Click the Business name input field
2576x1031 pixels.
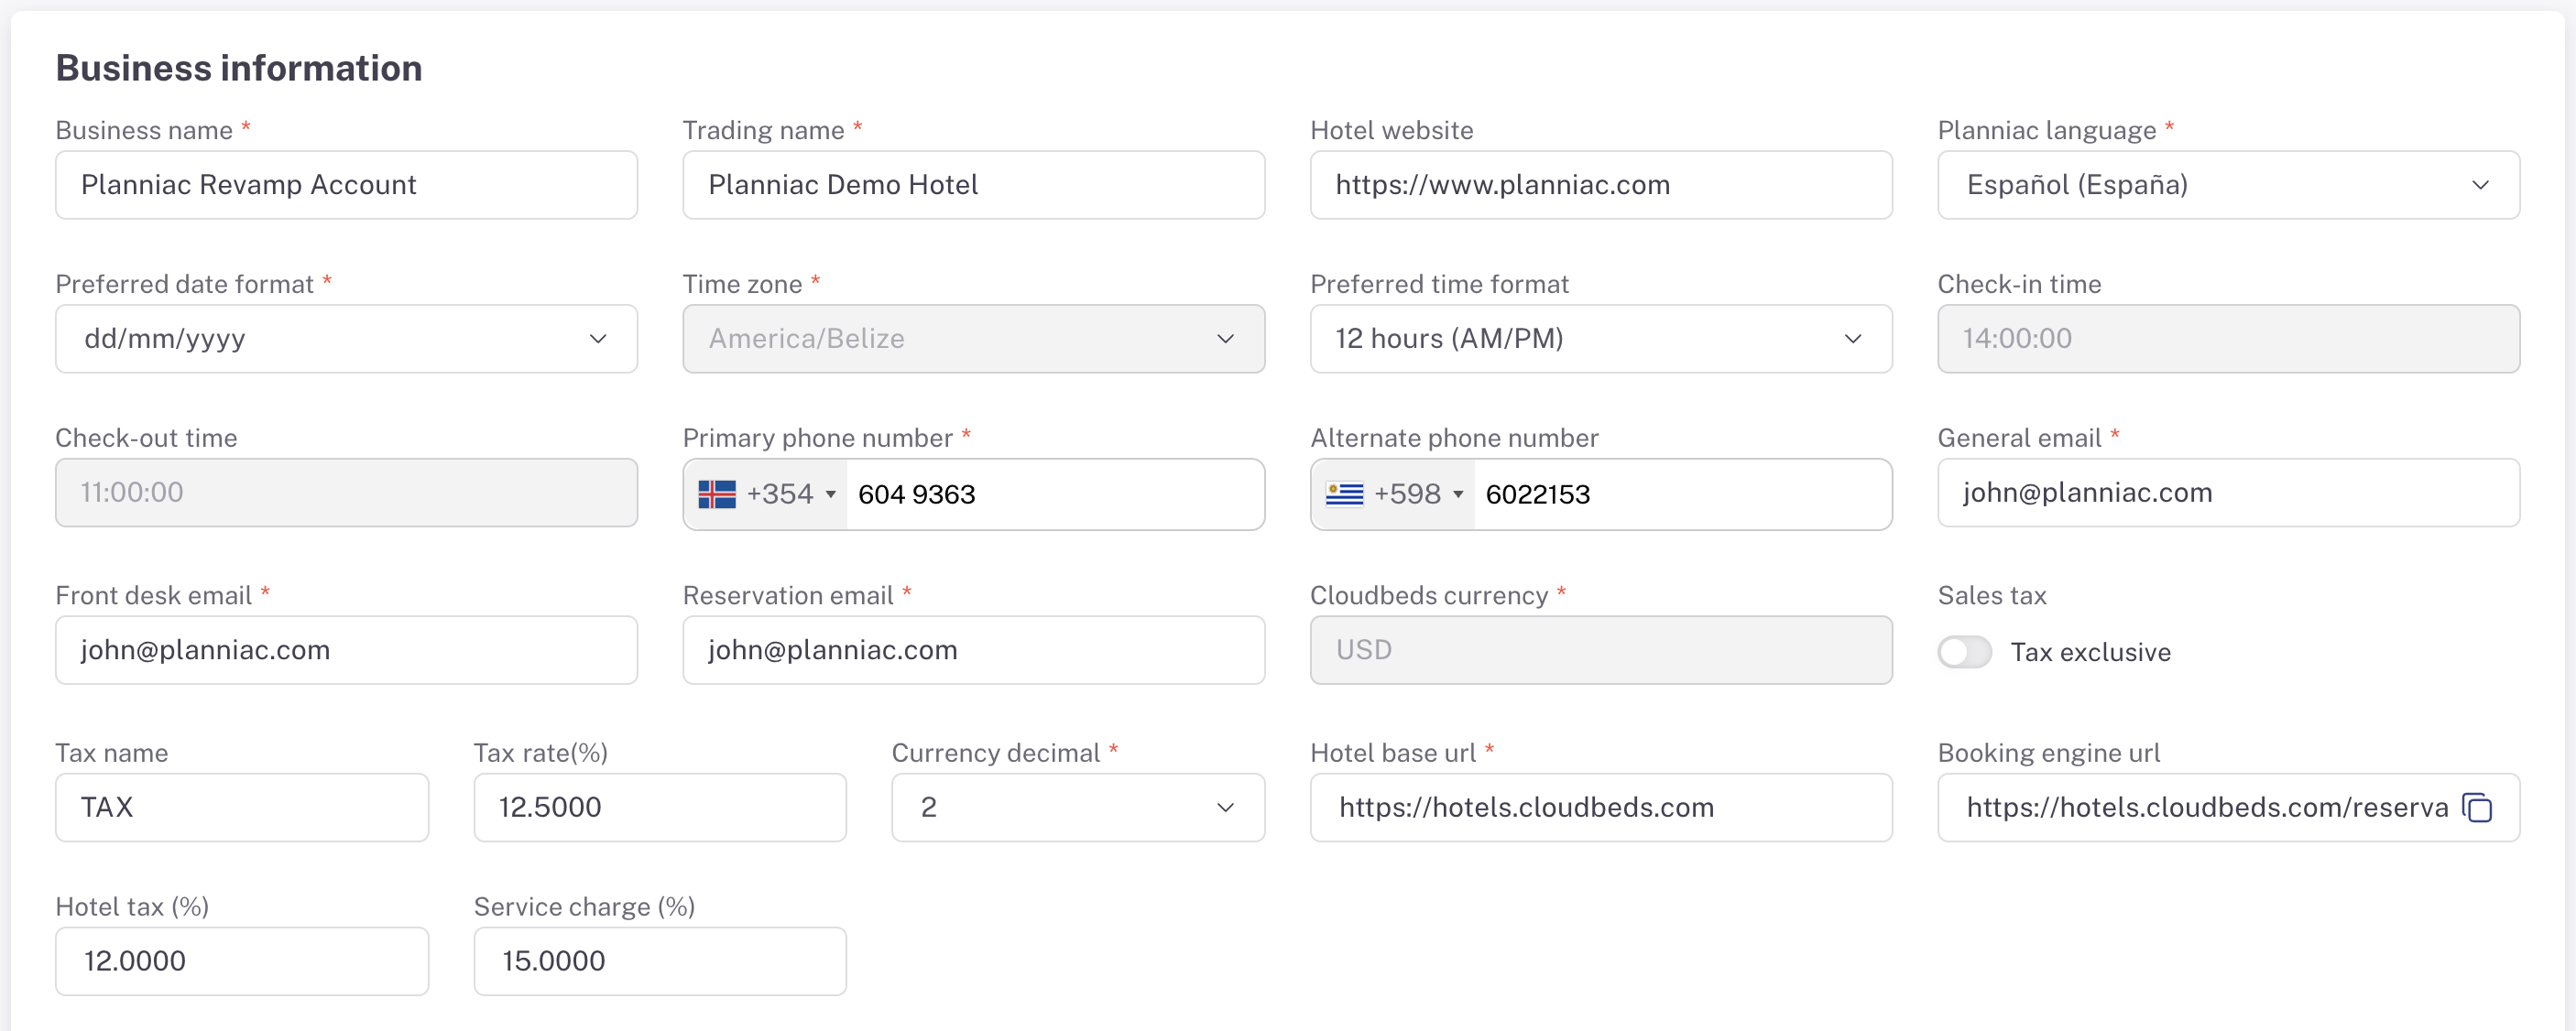point(346,185)
